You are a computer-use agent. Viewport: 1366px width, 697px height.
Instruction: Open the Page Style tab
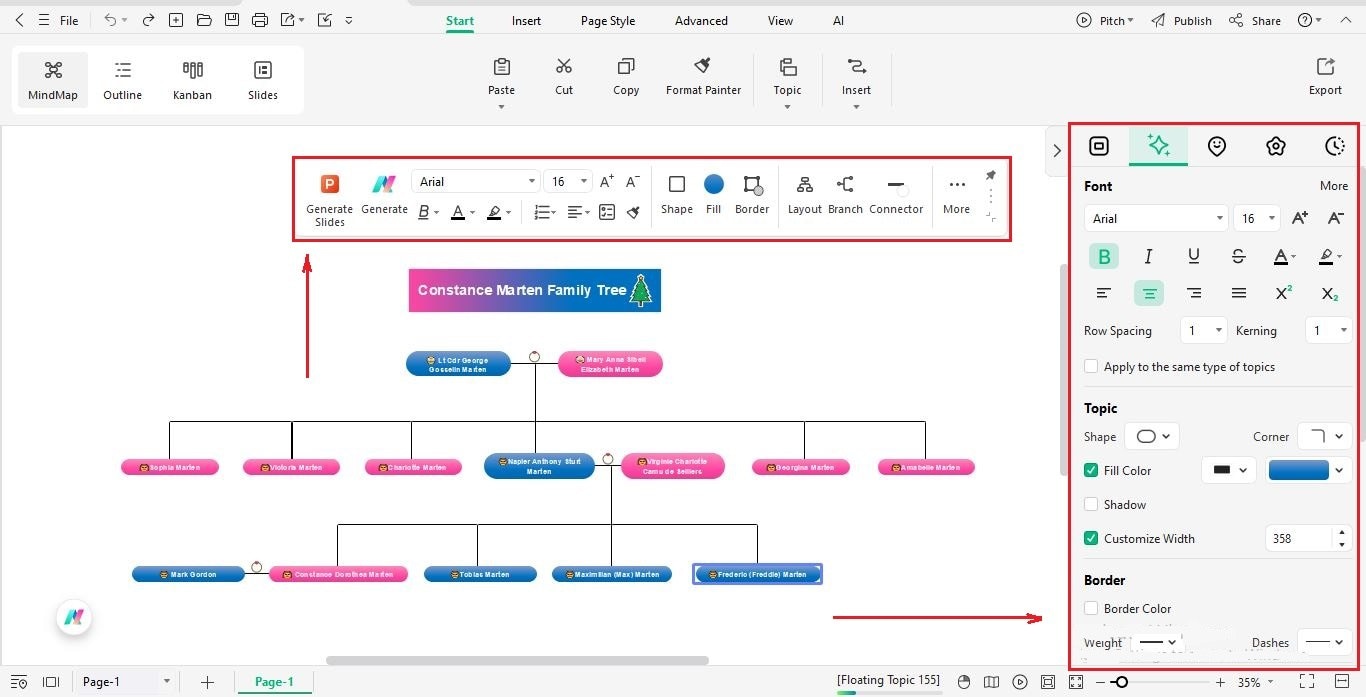coord(608,20)
